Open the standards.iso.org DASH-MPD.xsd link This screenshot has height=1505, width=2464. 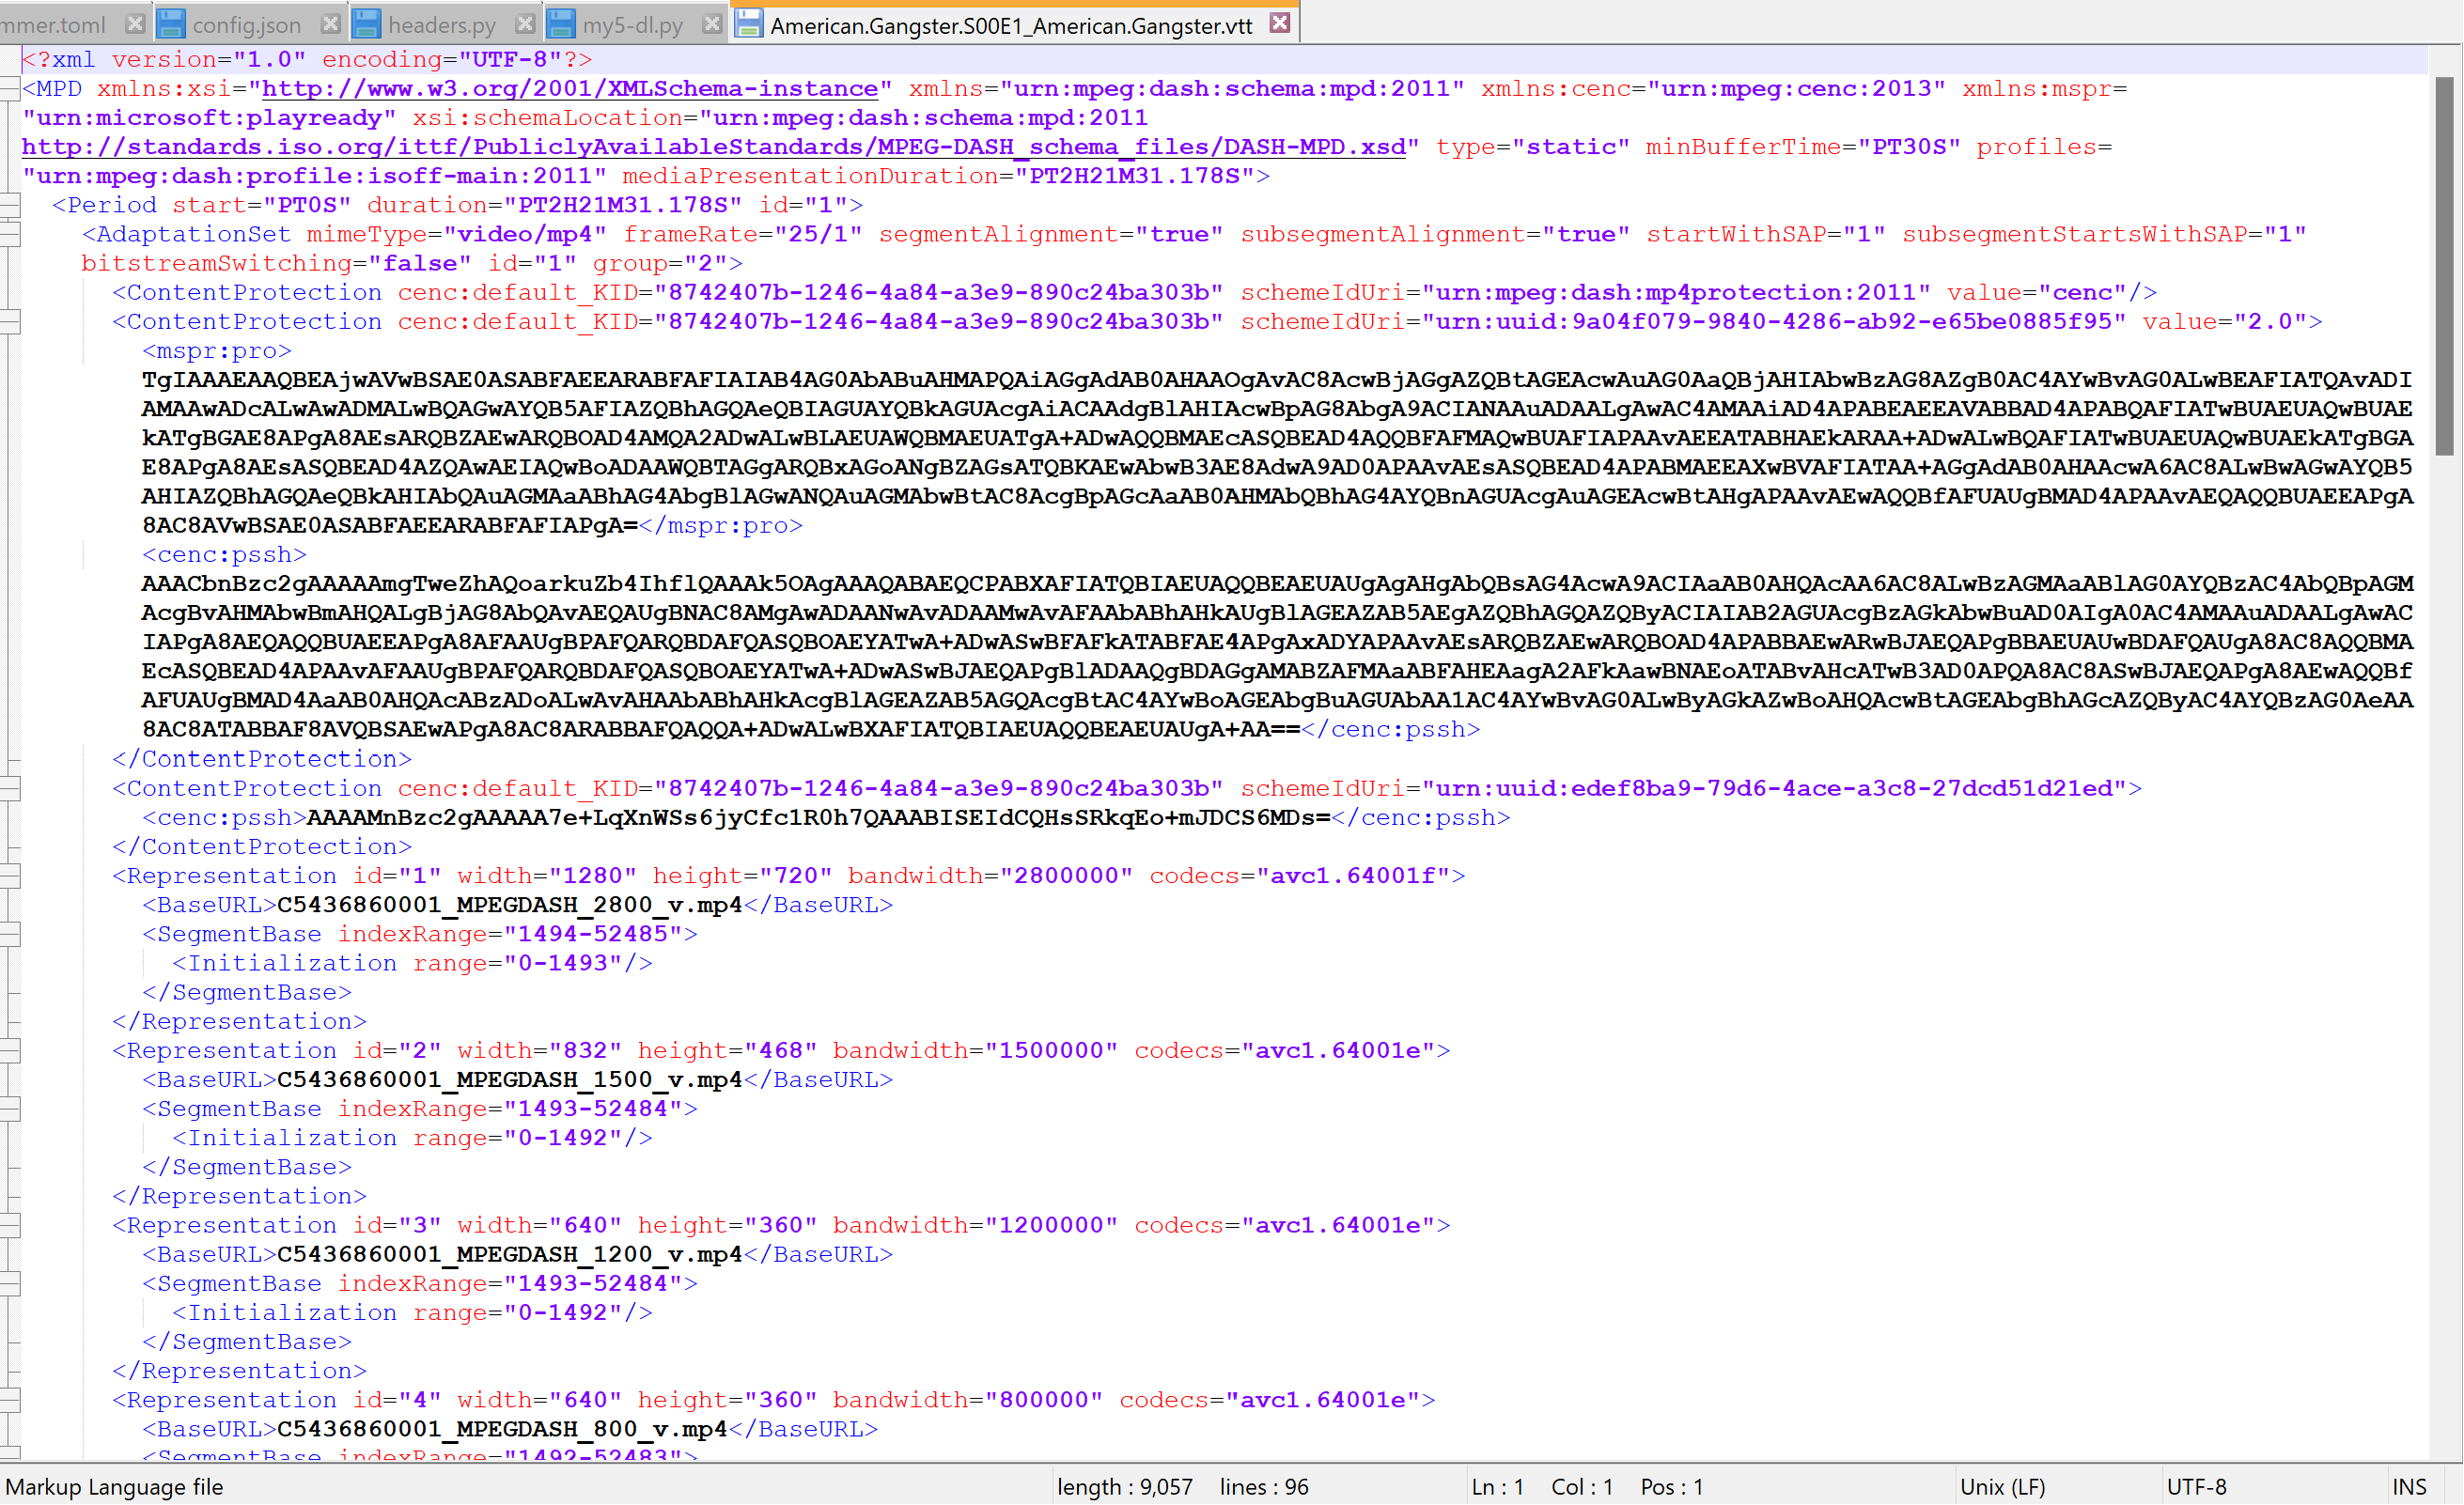pos(713,147)
